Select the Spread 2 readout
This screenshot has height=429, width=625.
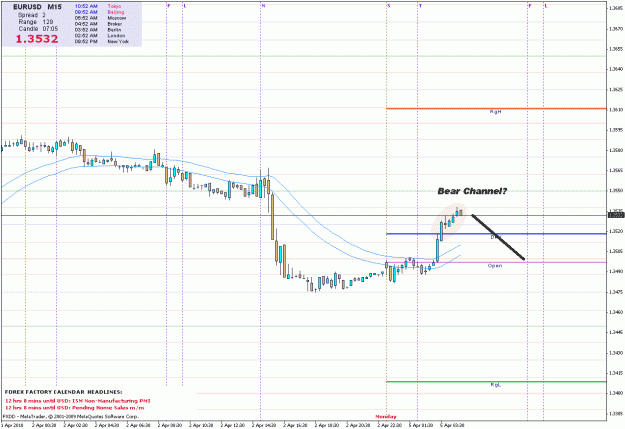coord(32,15)
